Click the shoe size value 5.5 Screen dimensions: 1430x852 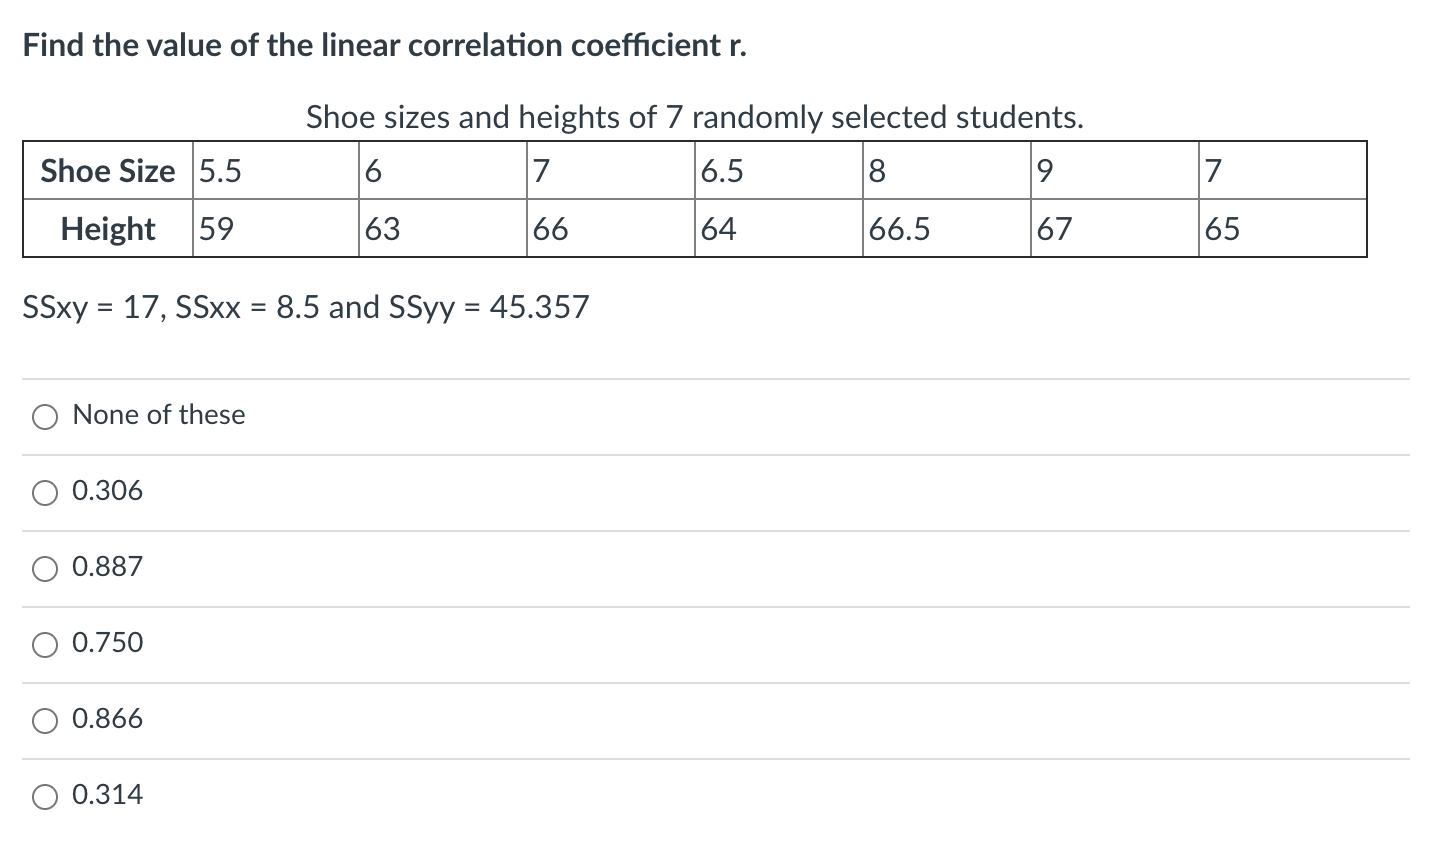coord(217,171)
